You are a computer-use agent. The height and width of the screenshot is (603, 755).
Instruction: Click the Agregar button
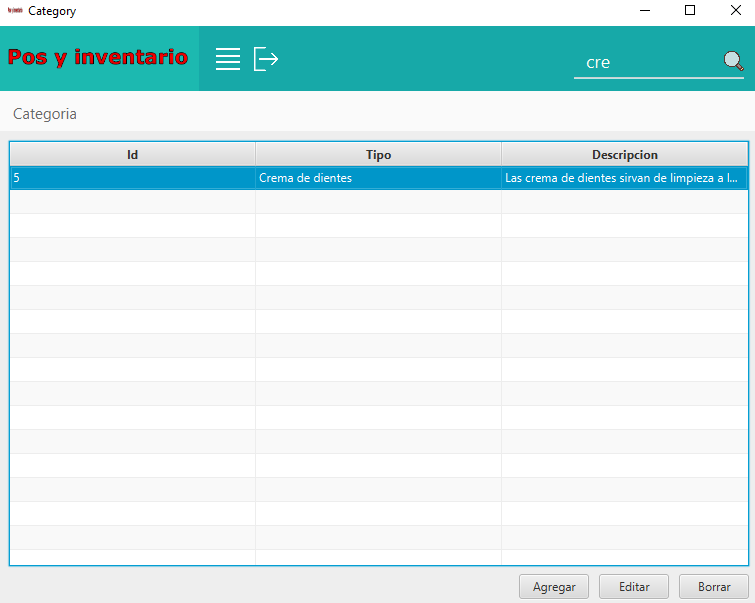(x=554, y=587)
